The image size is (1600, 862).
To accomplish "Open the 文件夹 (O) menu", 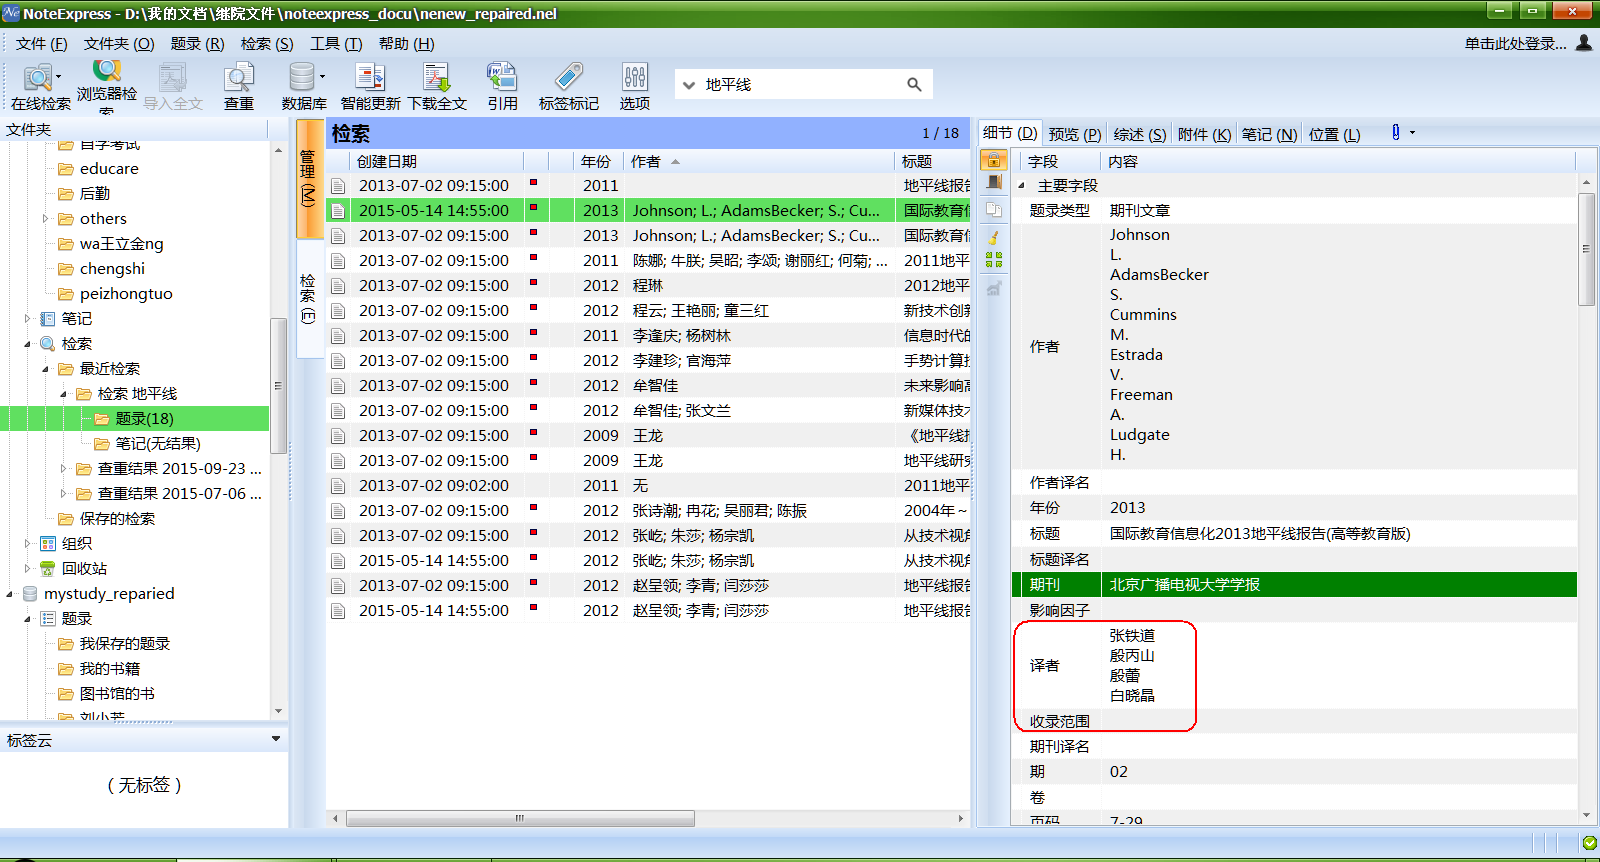I will 119,44.
